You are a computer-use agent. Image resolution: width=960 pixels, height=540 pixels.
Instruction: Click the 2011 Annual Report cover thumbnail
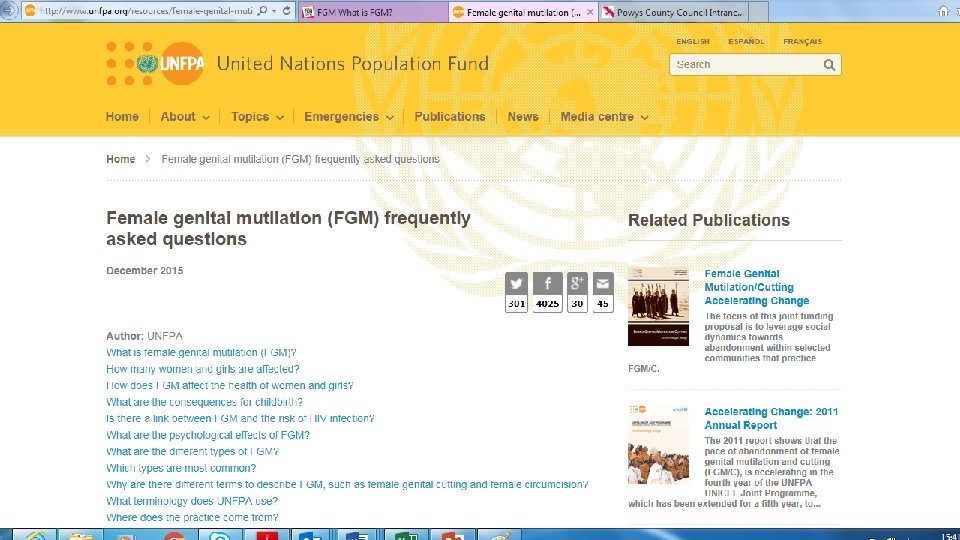tap(658, 444)
